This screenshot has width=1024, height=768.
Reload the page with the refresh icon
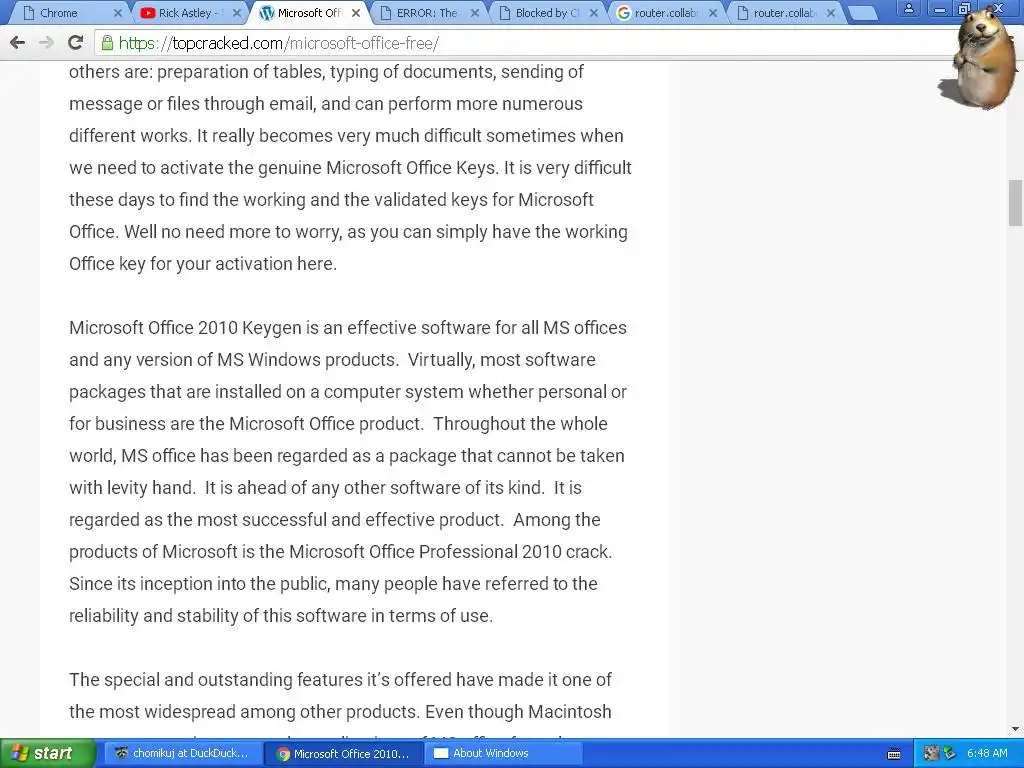click(75, 43)
